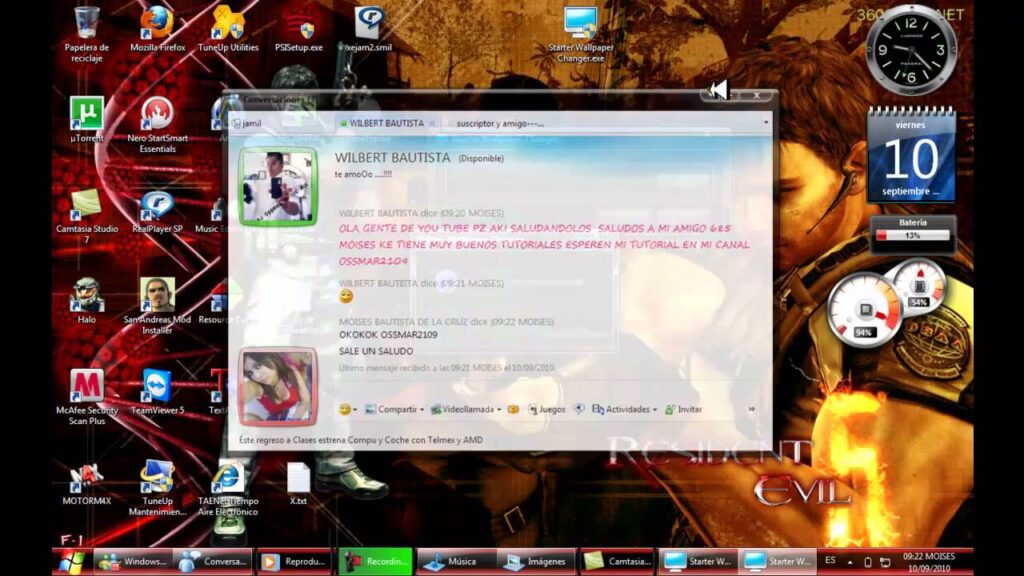1024x576 pixels.
Task: Send a wink using the wink icon
Action: pyautogui.click(x=513, y=409)
